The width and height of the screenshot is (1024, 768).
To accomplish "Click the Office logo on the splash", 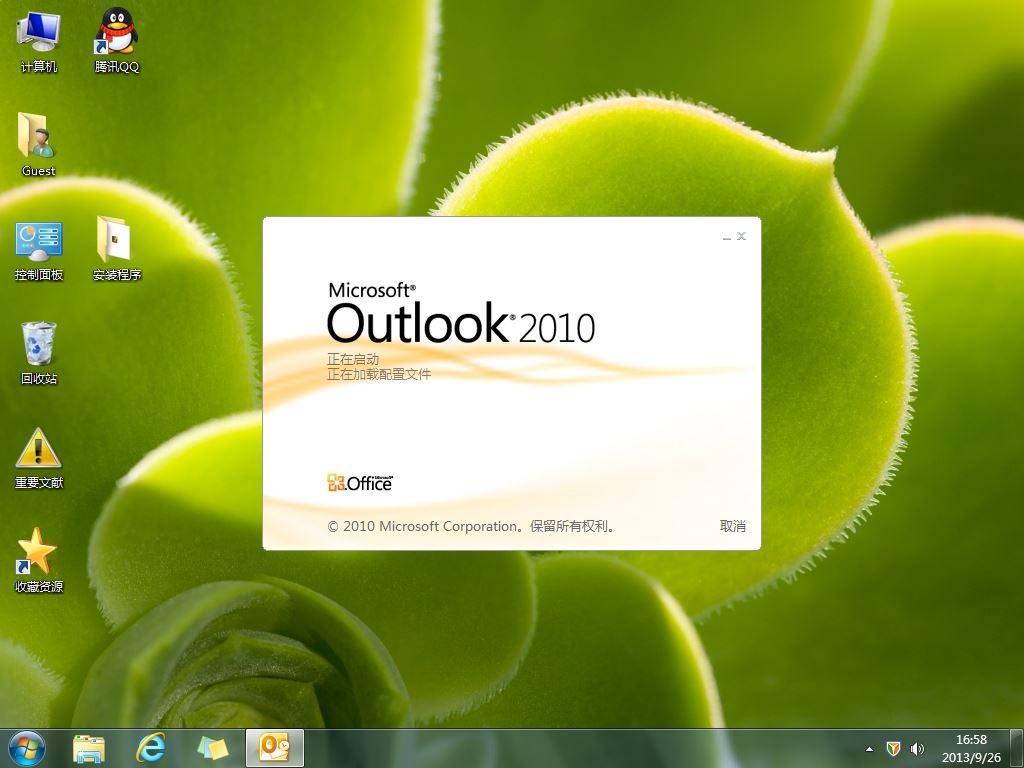I will click(360, 483).
